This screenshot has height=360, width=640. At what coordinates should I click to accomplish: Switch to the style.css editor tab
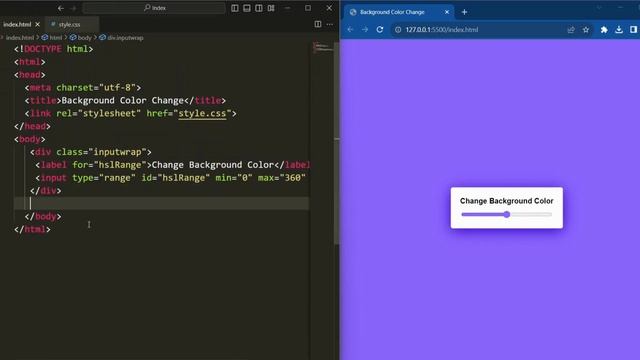[x=69, y=24]
